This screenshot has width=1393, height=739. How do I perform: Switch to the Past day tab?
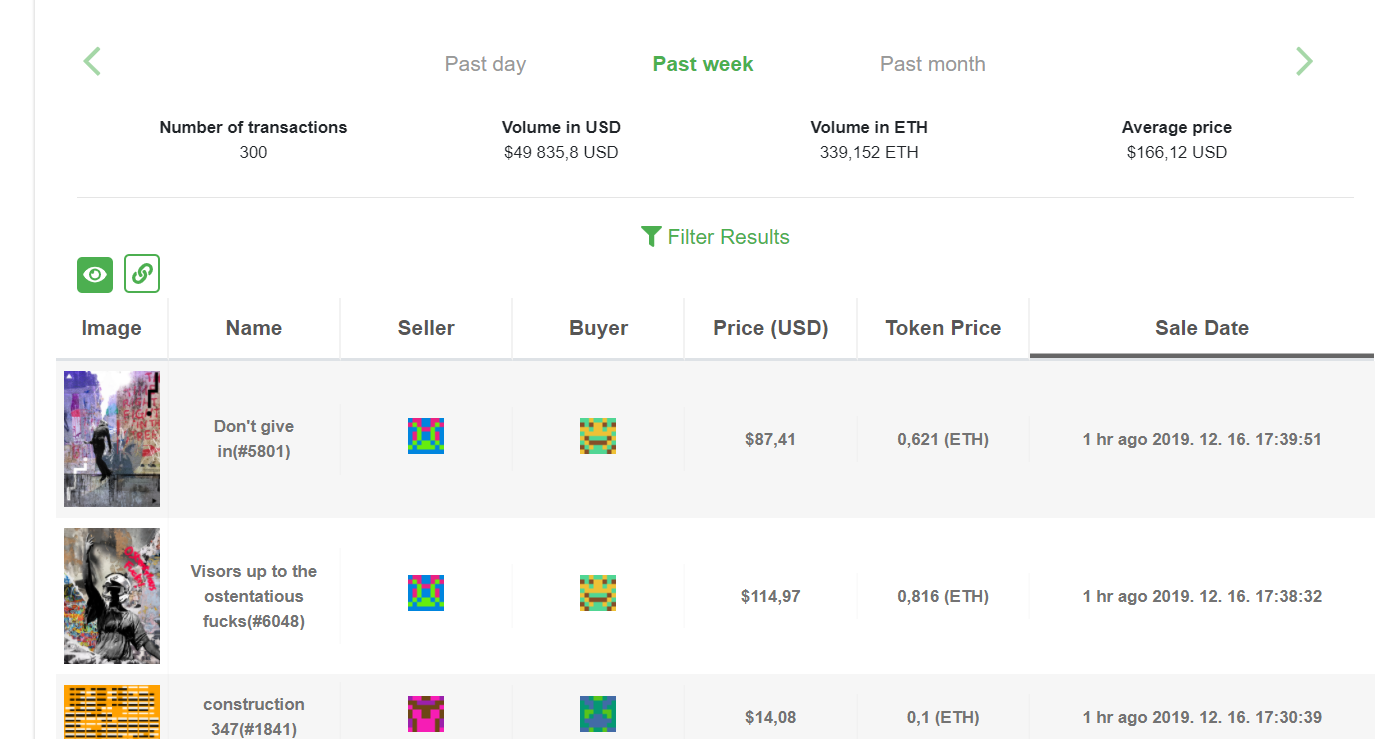click(485, 64)
